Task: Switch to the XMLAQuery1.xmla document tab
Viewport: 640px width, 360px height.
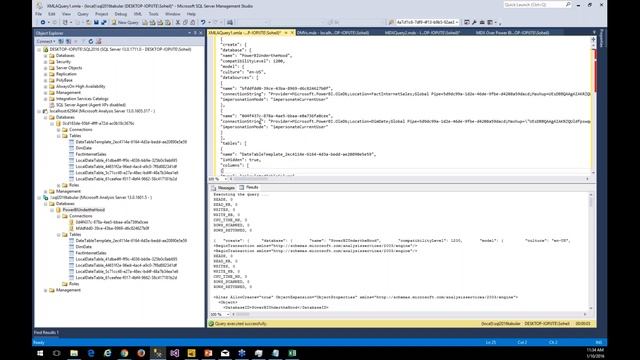Action: pyautogui.click(x=245, y=33)
